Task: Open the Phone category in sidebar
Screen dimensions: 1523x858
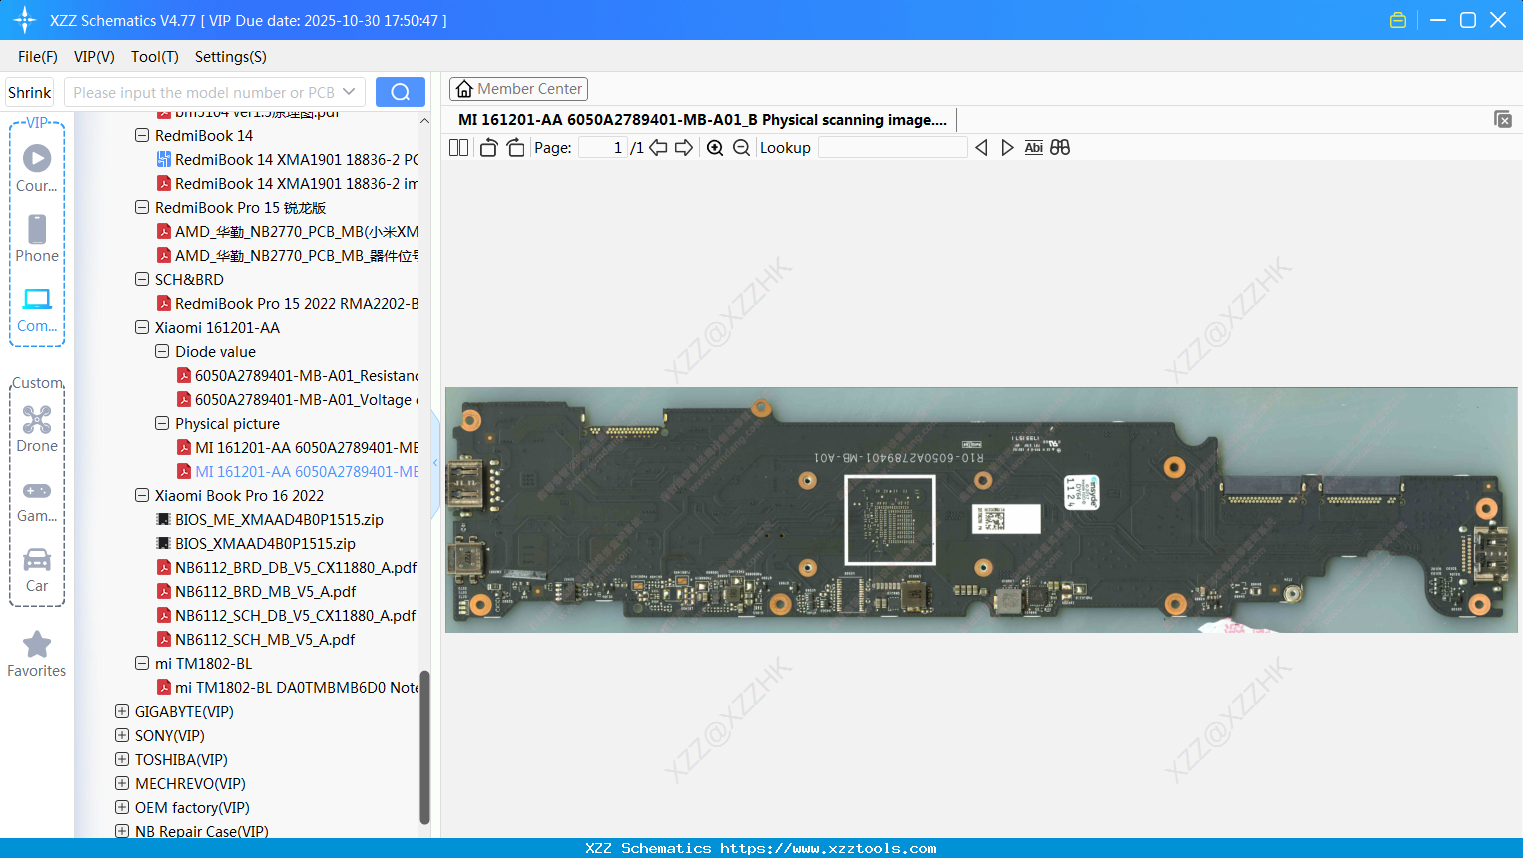Action: pos(37,239)
